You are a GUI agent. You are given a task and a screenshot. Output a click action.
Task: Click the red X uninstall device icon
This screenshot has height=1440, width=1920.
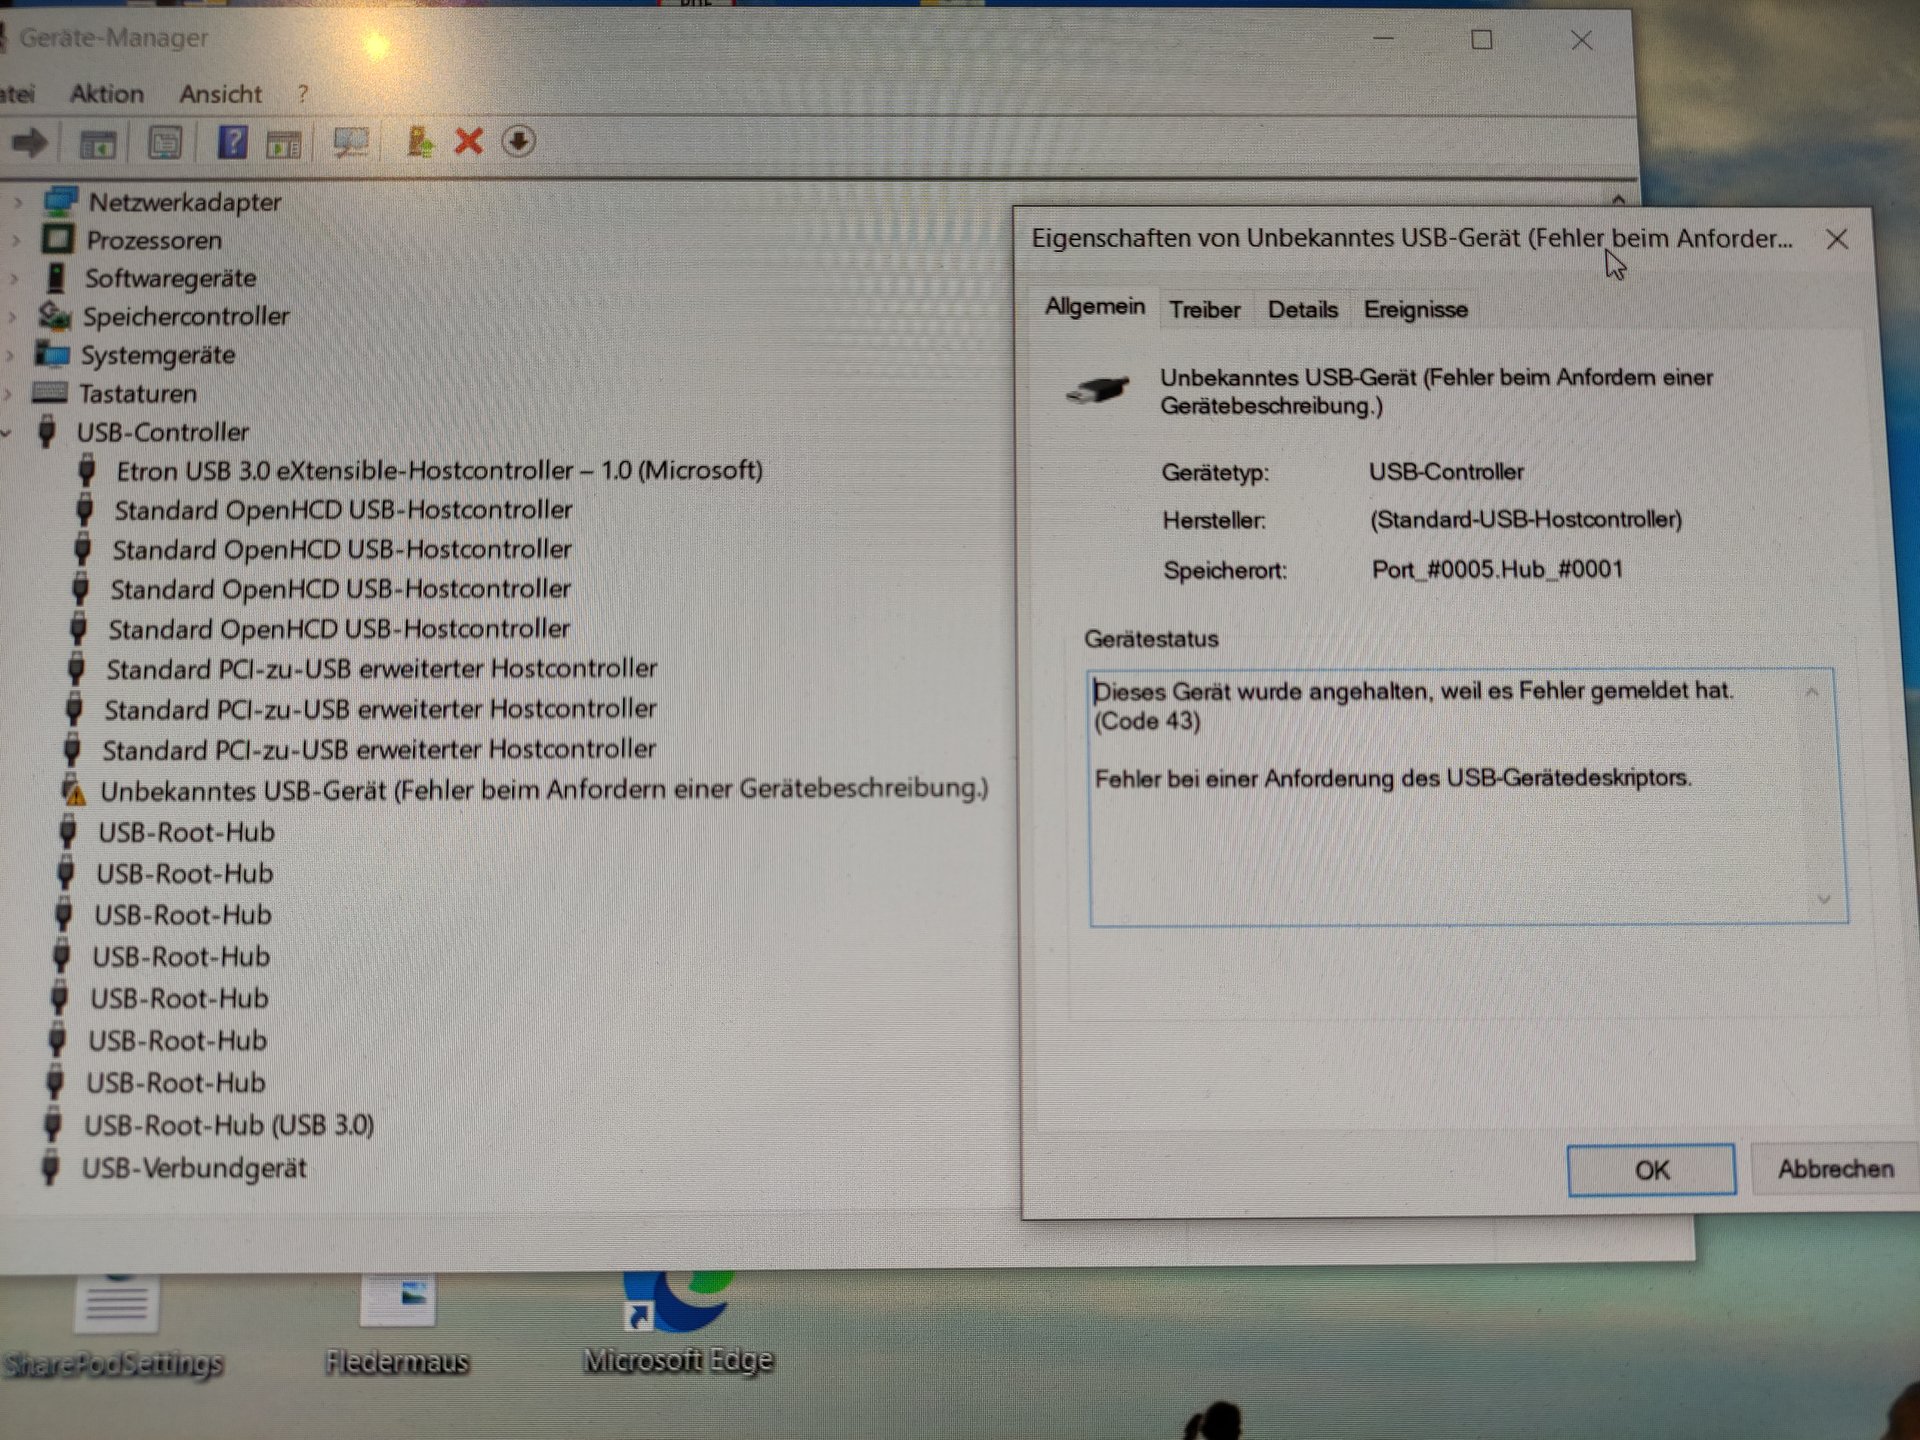468,141
